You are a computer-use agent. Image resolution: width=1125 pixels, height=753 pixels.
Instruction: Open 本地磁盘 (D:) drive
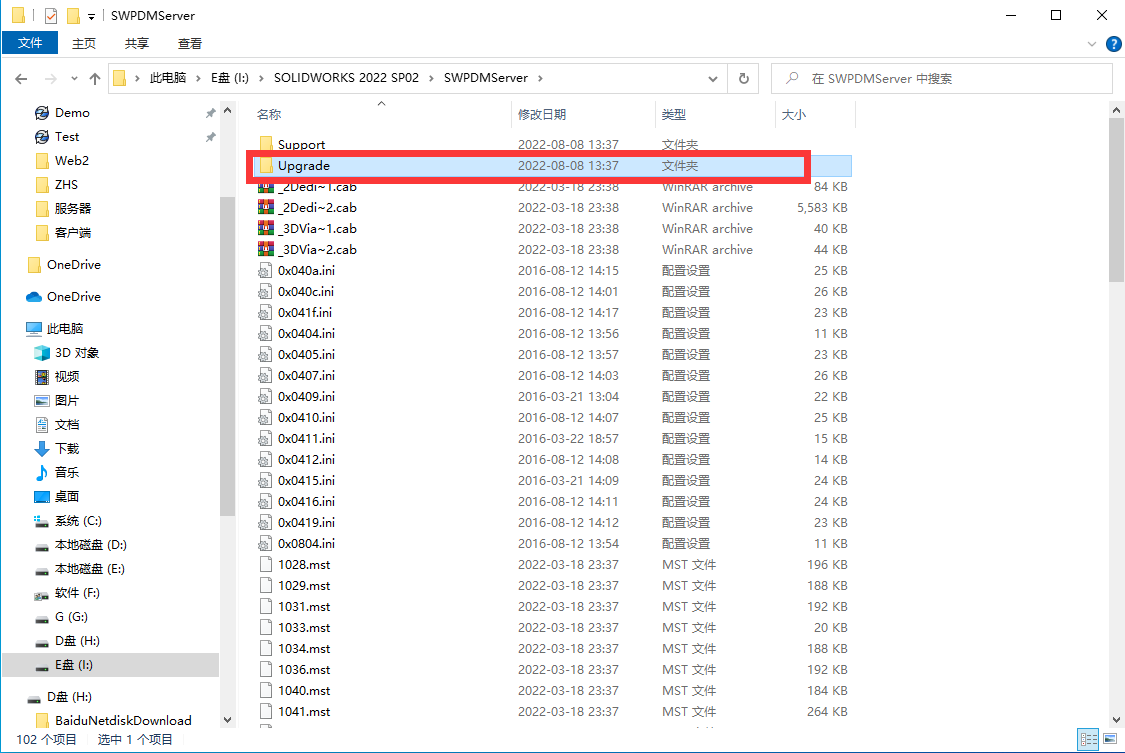90,545
